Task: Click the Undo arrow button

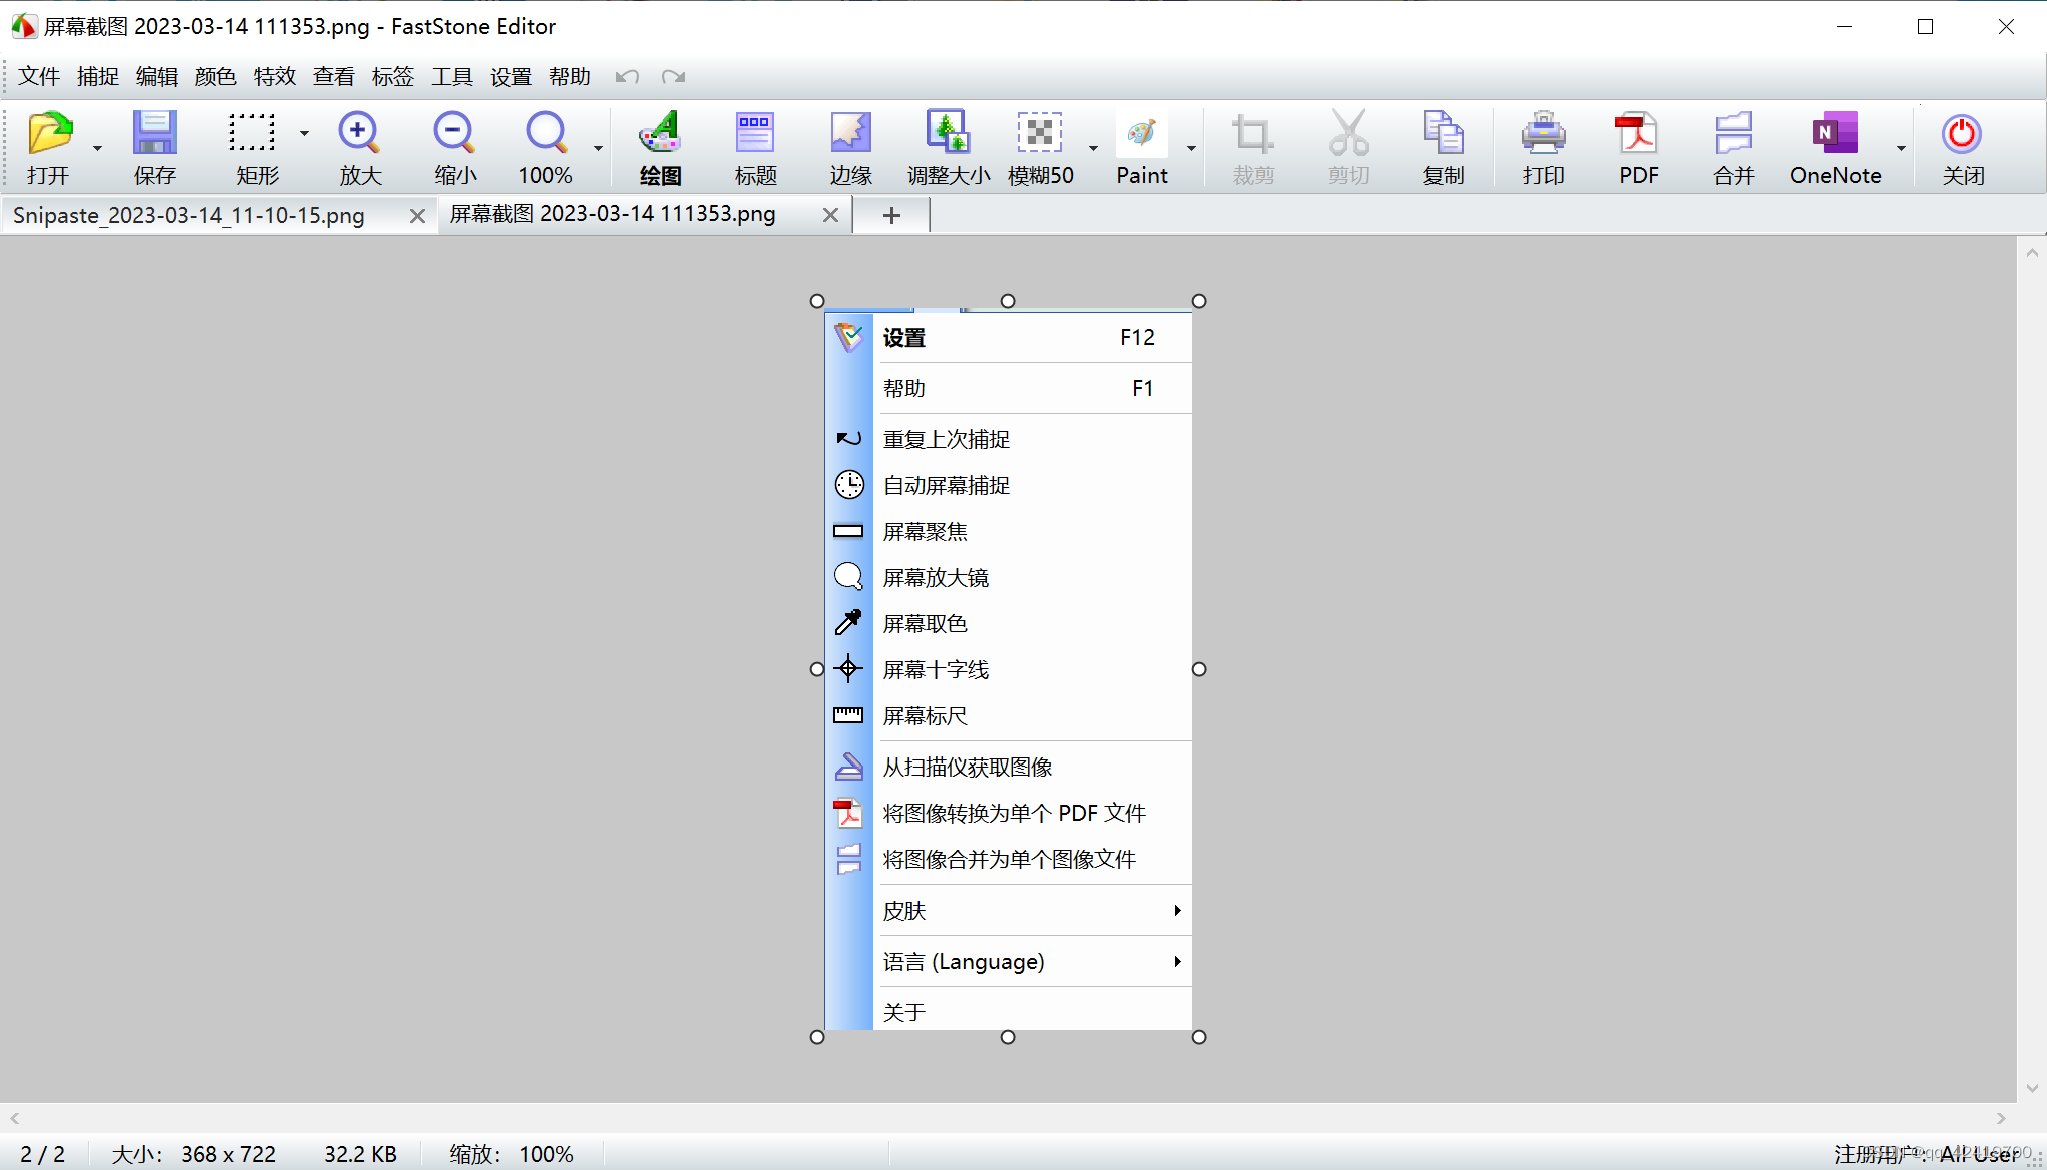Action: [627, 77]
